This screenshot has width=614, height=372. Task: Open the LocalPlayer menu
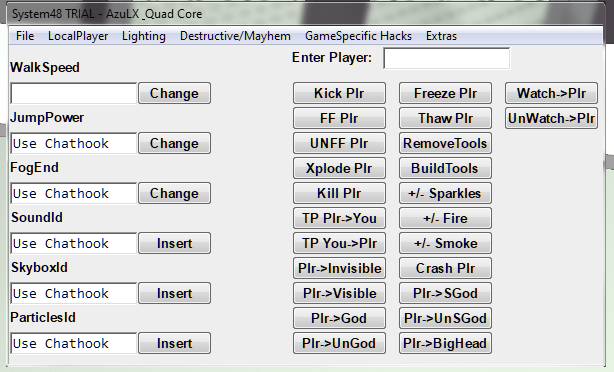(x=78, y=36)
